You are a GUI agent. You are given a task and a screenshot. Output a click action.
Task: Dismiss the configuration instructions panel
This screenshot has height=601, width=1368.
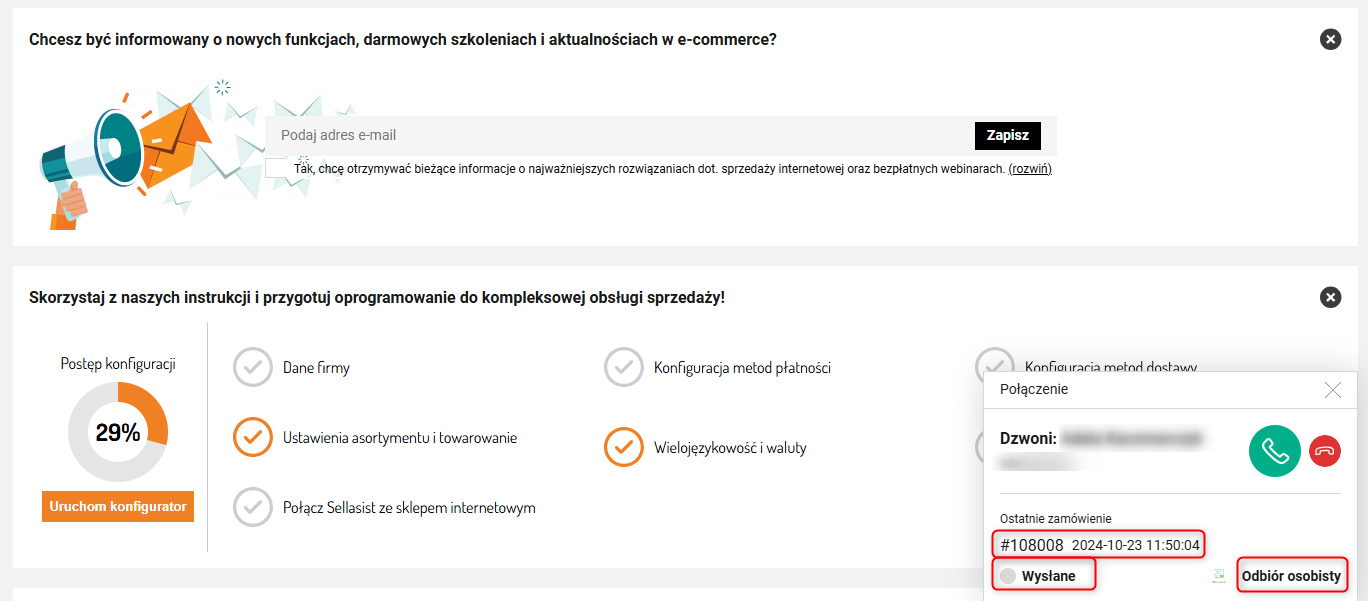coord(1330,297)
